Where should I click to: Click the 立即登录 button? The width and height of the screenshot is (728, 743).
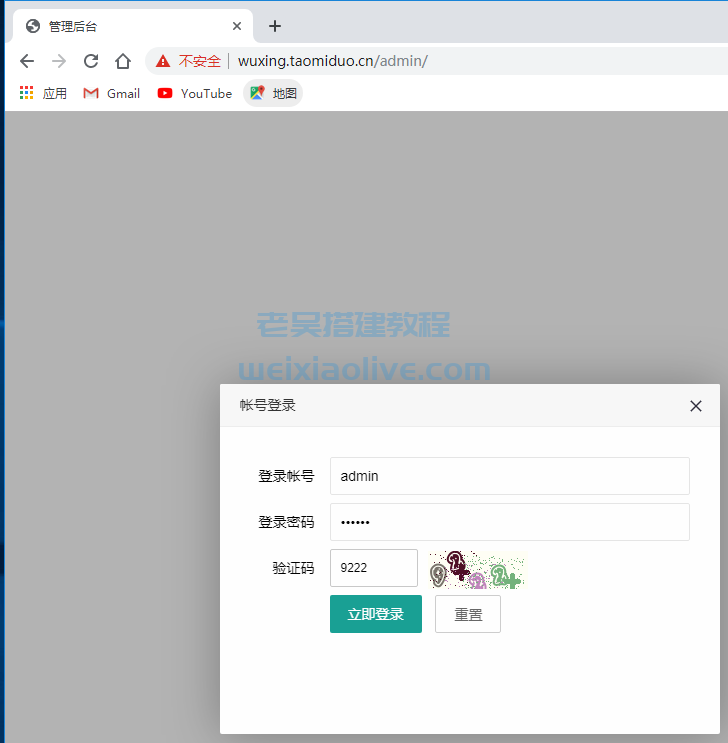click(376, 614)
